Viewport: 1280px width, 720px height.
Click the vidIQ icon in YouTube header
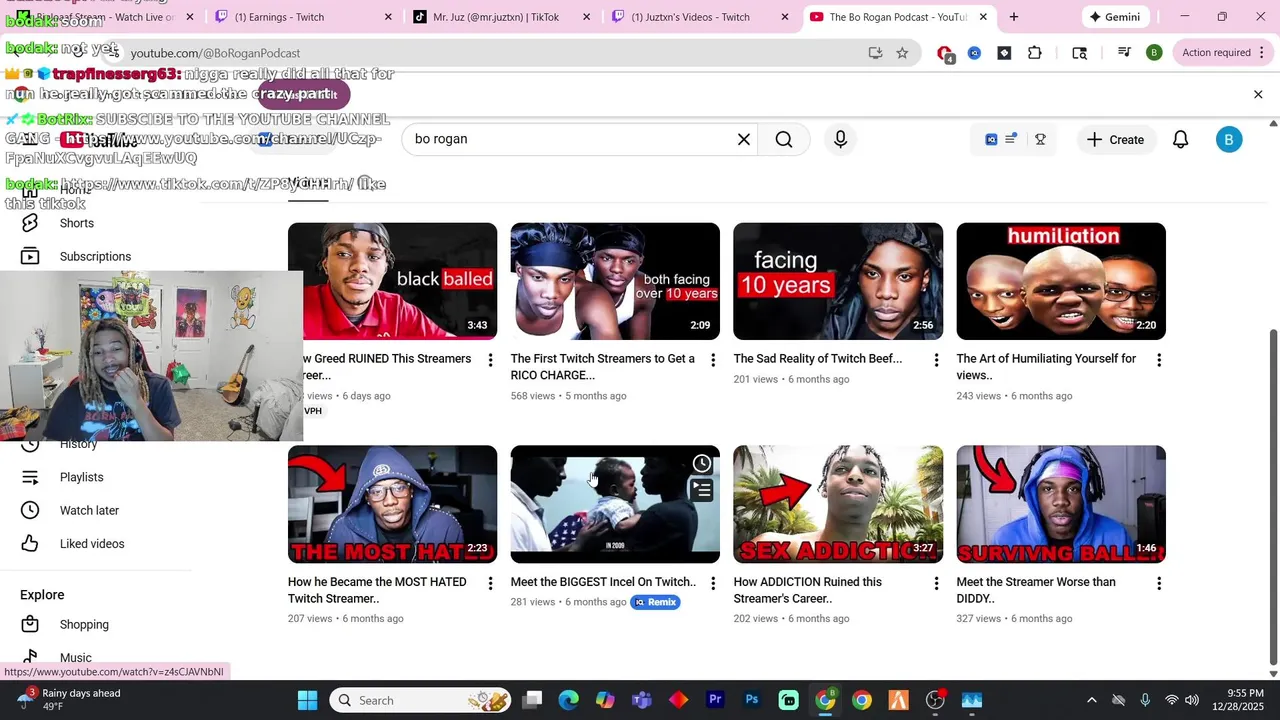(991, 139)
